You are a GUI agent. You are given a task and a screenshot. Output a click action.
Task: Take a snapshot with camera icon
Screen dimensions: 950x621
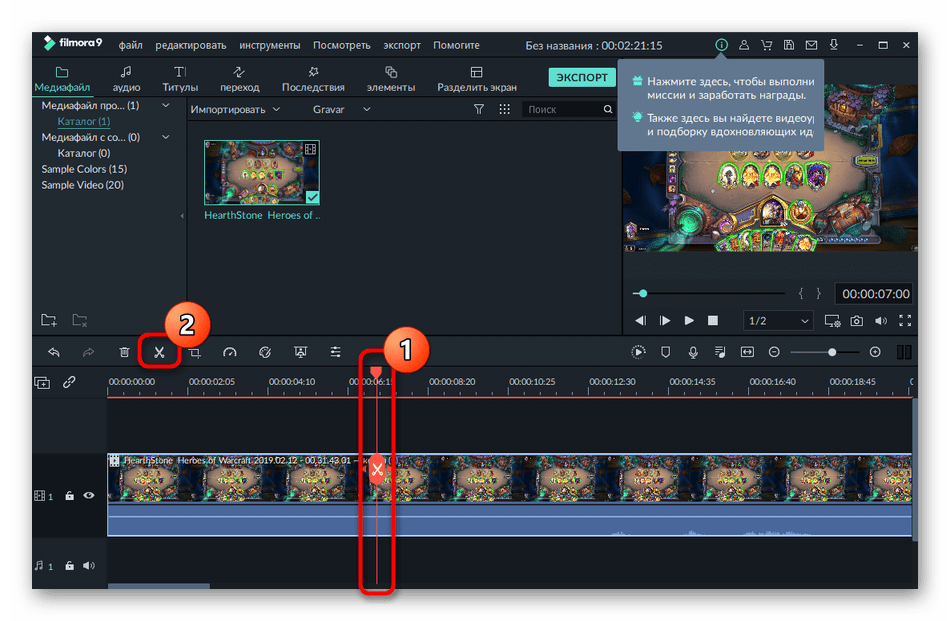(857, 321)
